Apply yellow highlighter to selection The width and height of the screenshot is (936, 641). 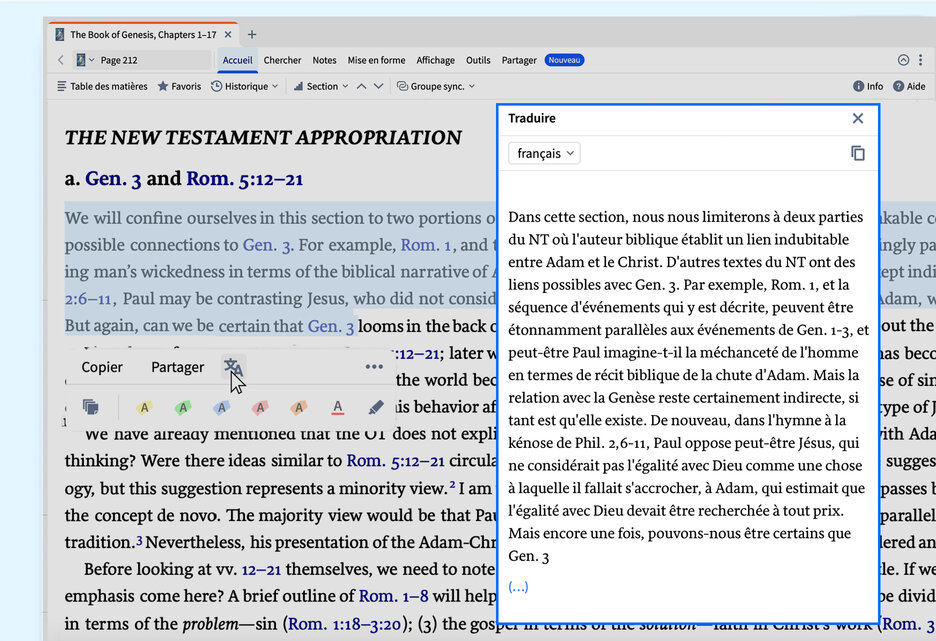pyautogui.click(x=144, y=407)
